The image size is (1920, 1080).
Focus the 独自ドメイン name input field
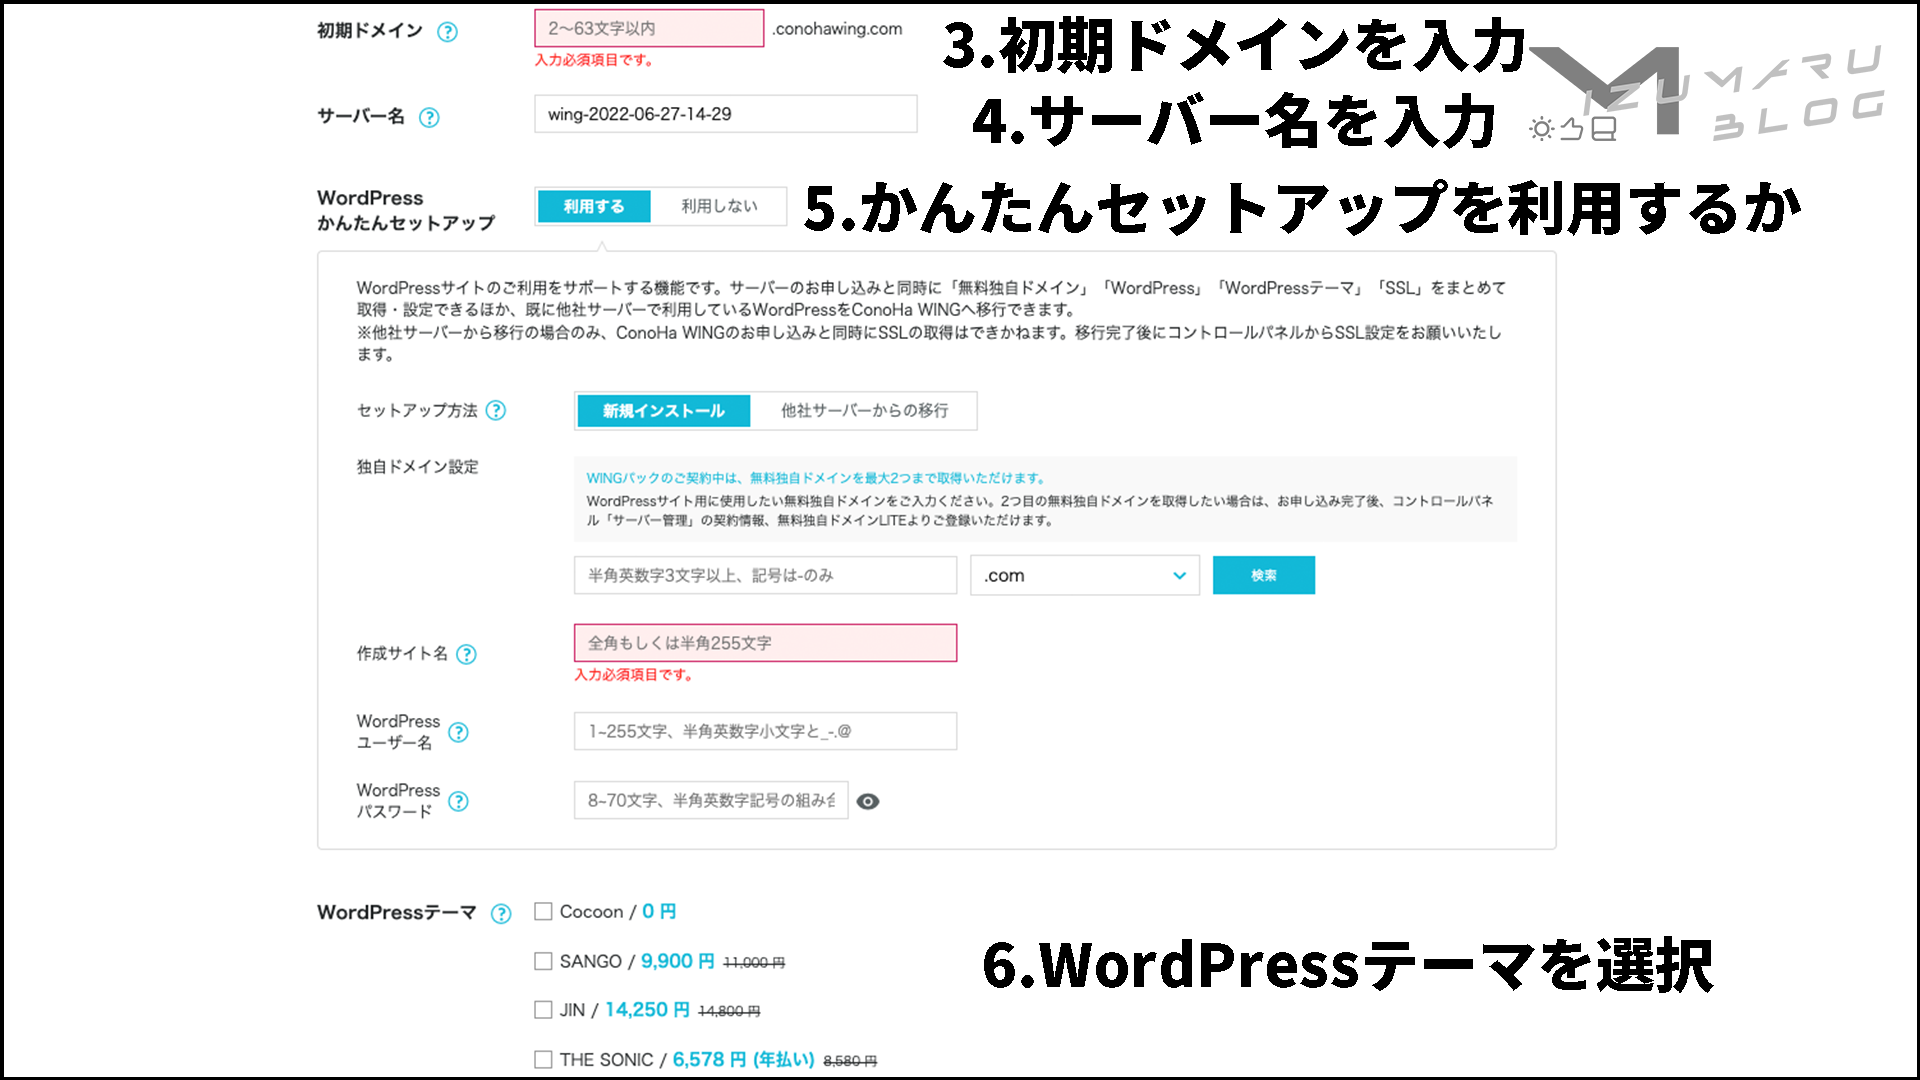[765, 575]
